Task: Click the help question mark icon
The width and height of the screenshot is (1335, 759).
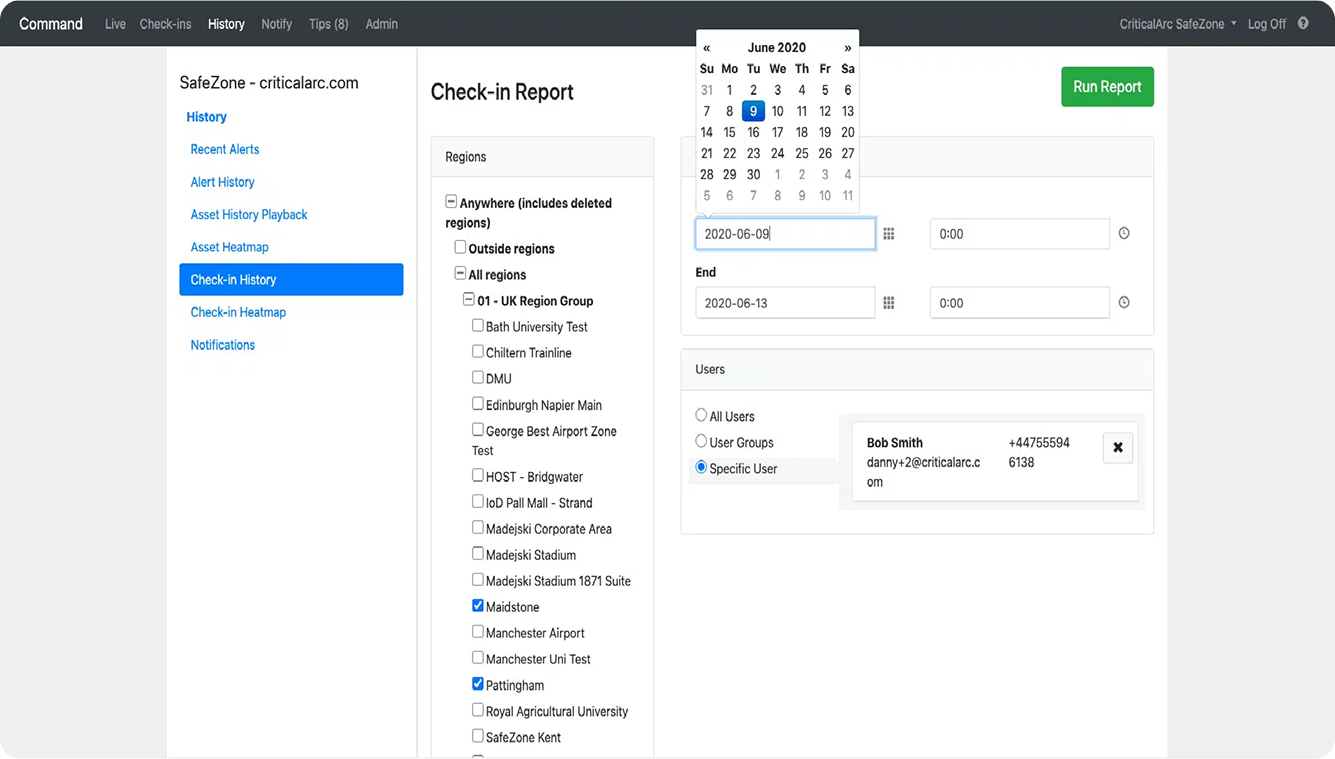Action: click(x=1303, y=23)
